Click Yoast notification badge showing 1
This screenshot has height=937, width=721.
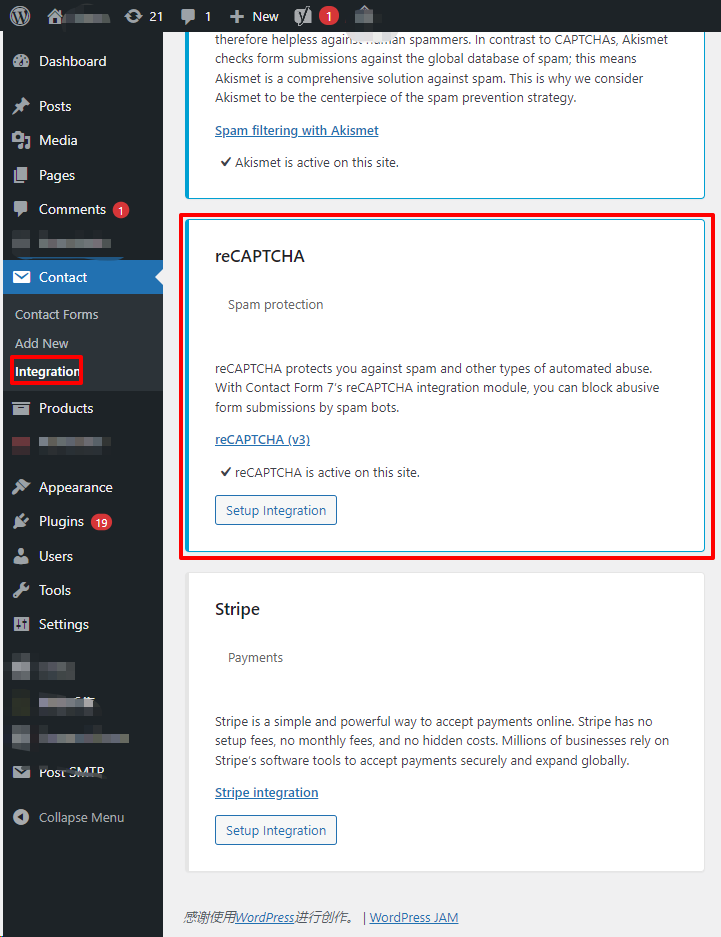(329, 16)
